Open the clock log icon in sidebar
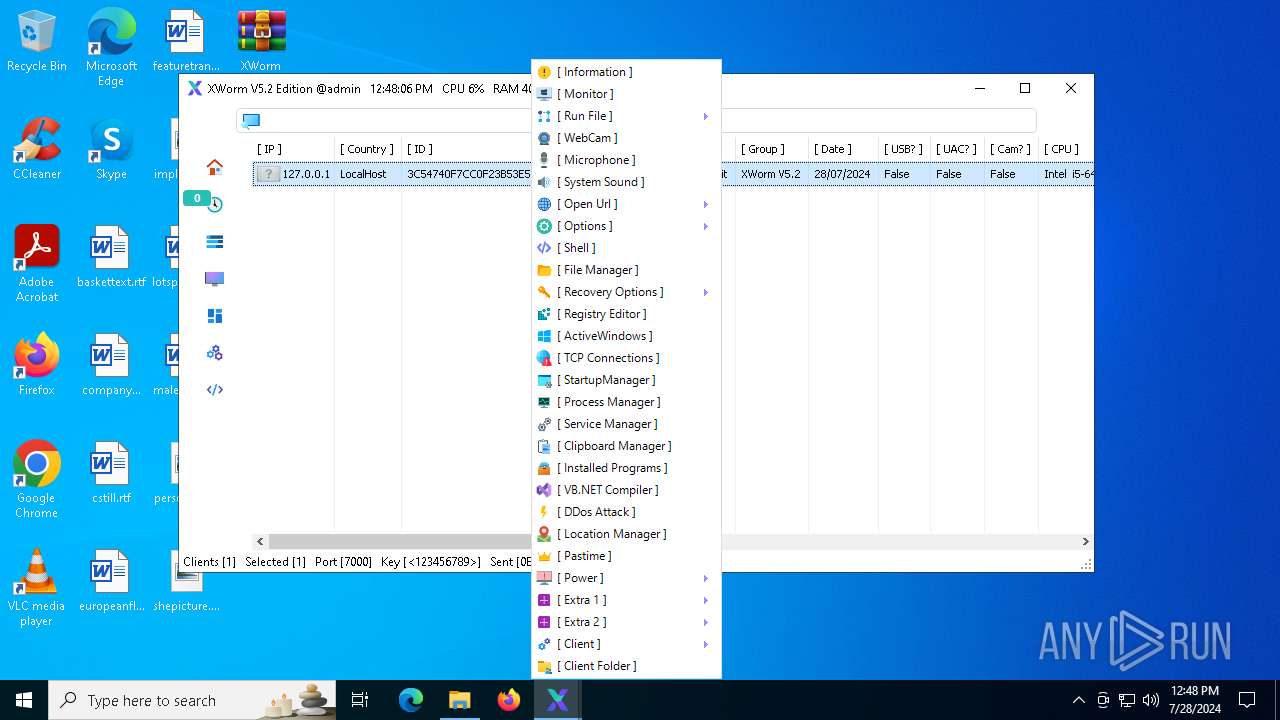 tap(214, 204)
